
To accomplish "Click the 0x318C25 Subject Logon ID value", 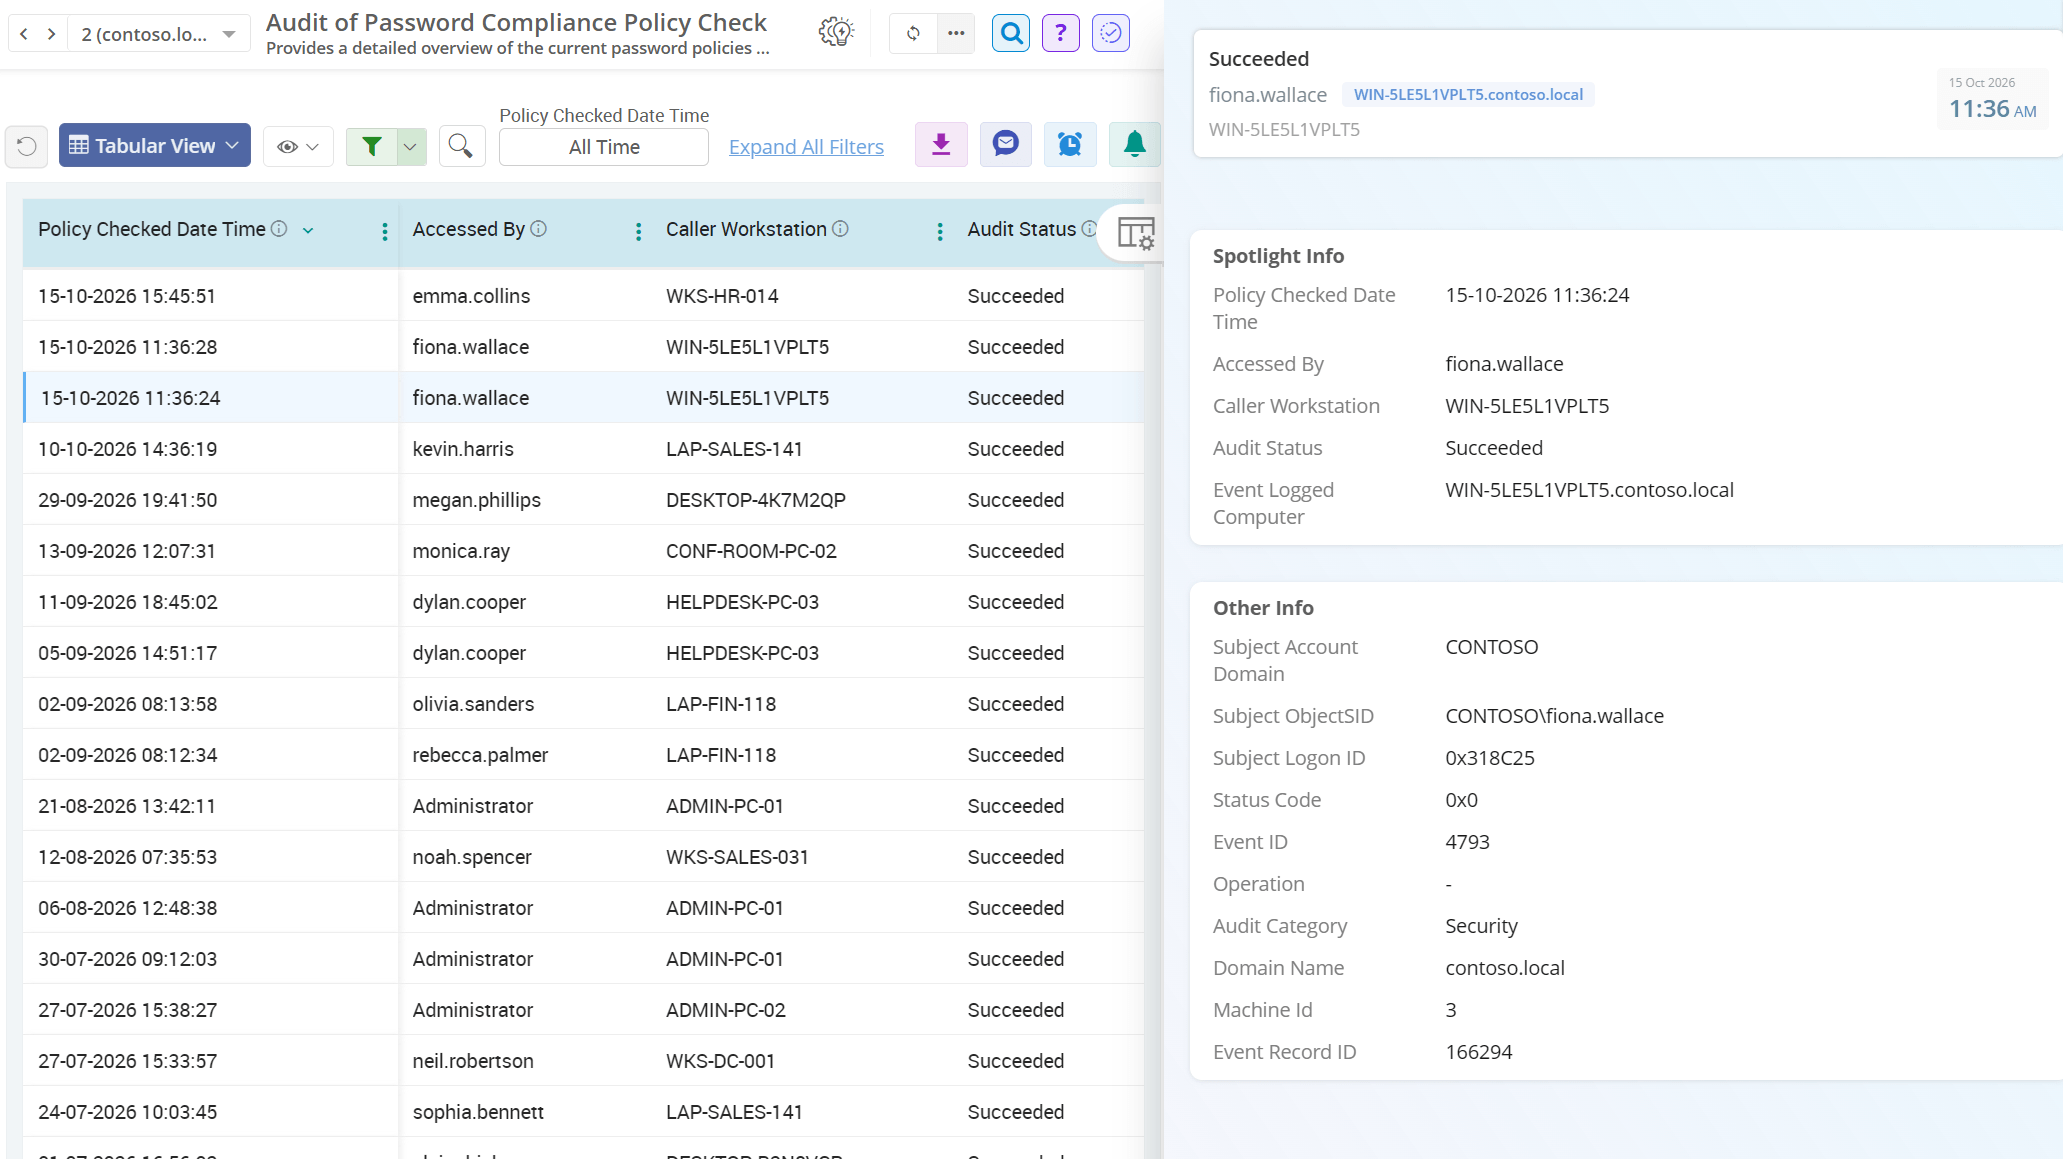I will point(1489,758).
